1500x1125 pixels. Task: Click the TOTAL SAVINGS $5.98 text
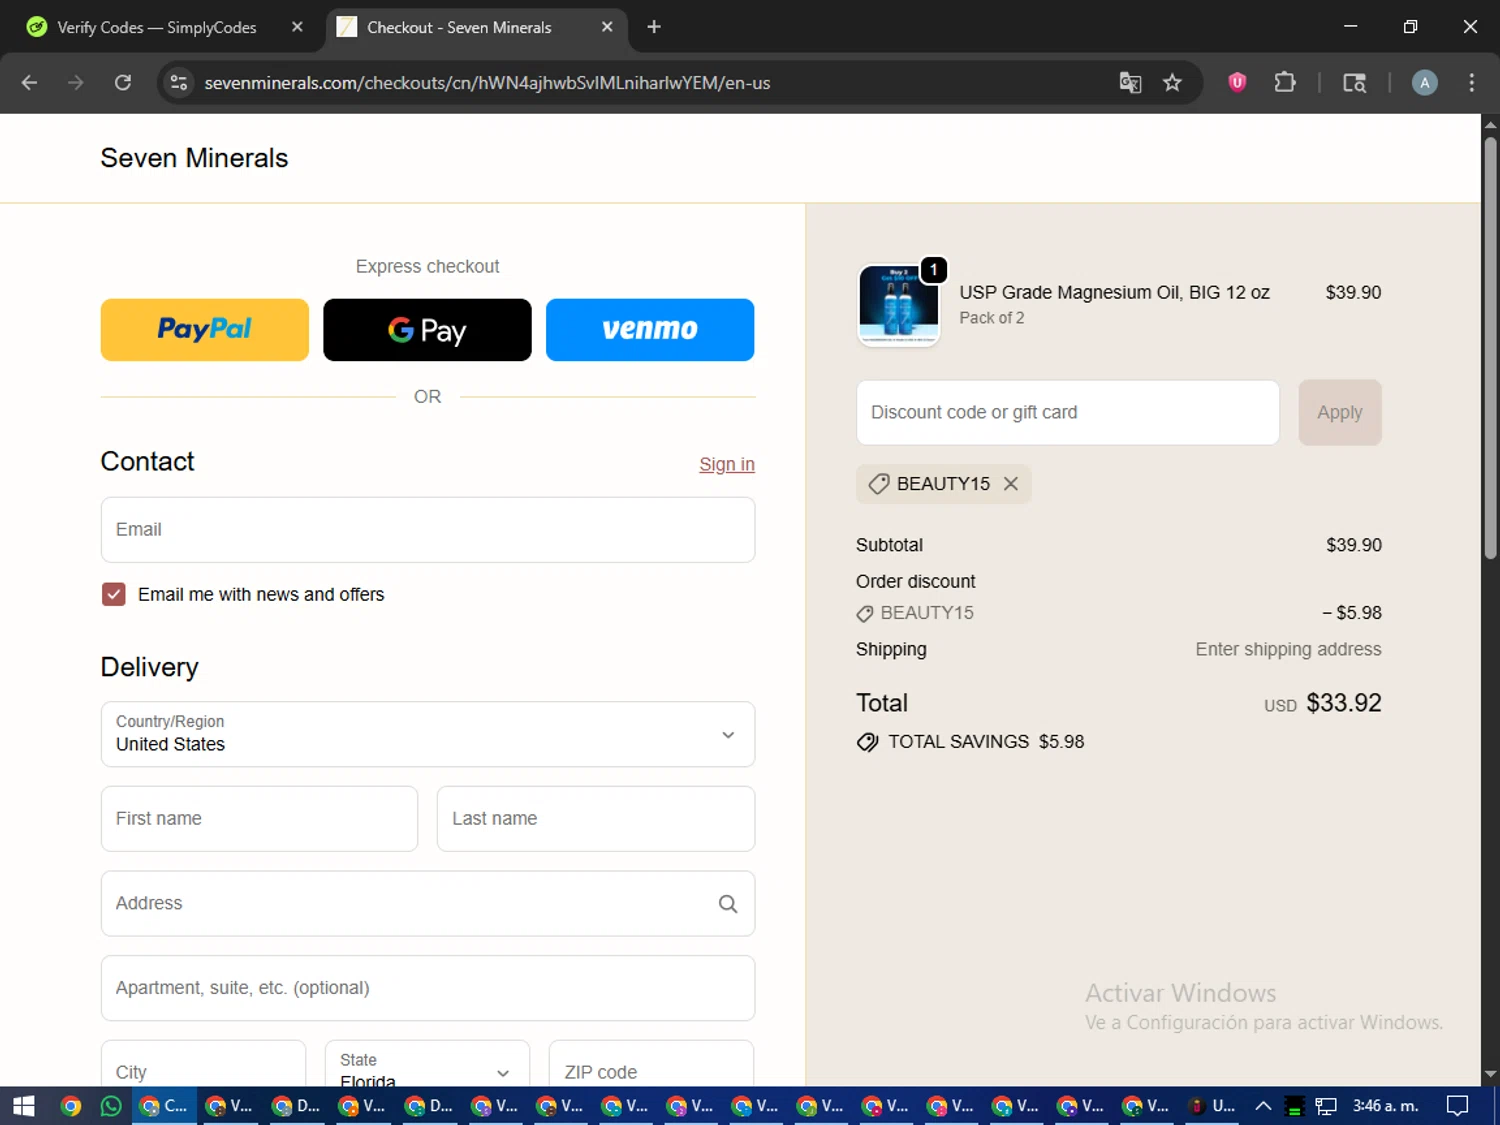986,742
